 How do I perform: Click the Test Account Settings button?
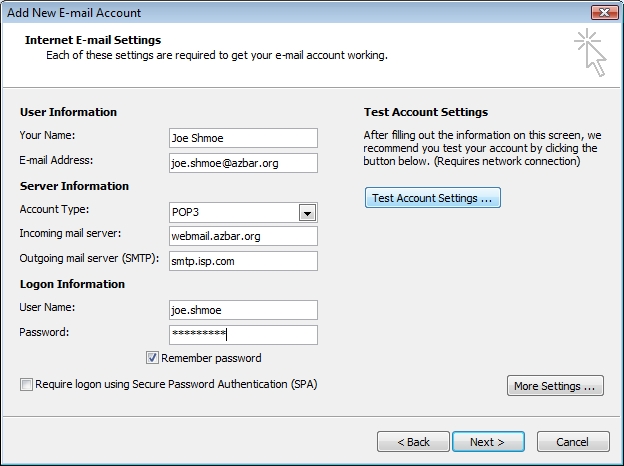click(433, 198)
